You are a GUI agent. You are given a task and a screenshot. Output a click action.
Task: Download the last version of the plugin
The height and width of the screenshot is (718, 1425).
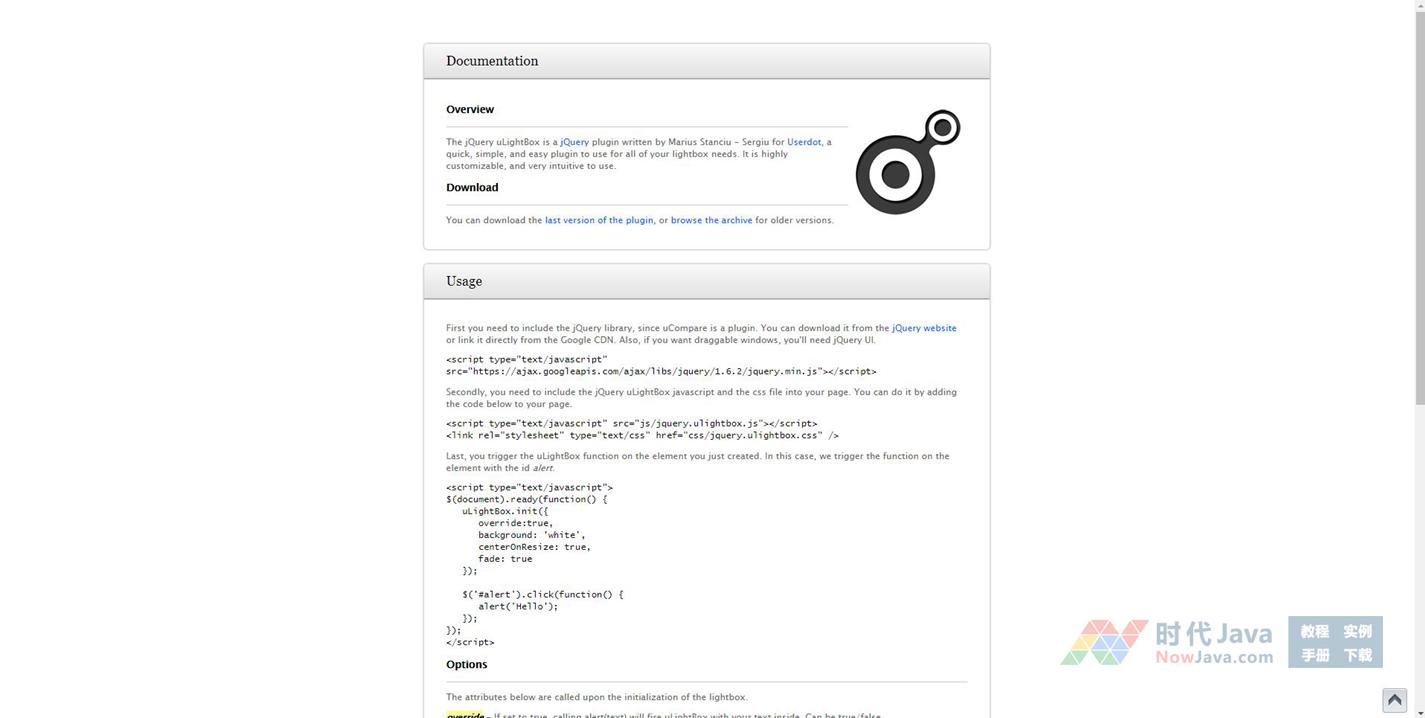tap(599, 220)
